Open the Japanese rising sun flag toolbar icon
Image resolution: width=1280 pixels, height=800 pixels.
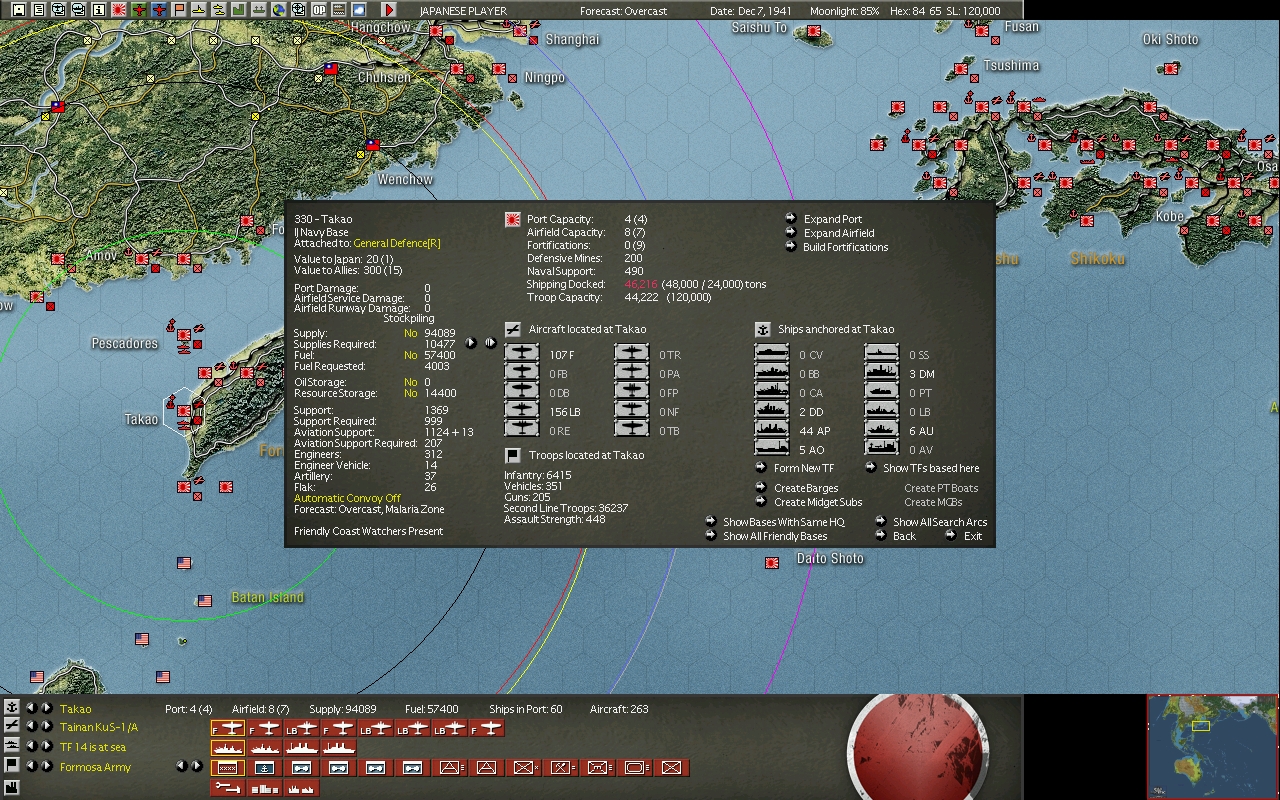[119, 10]
